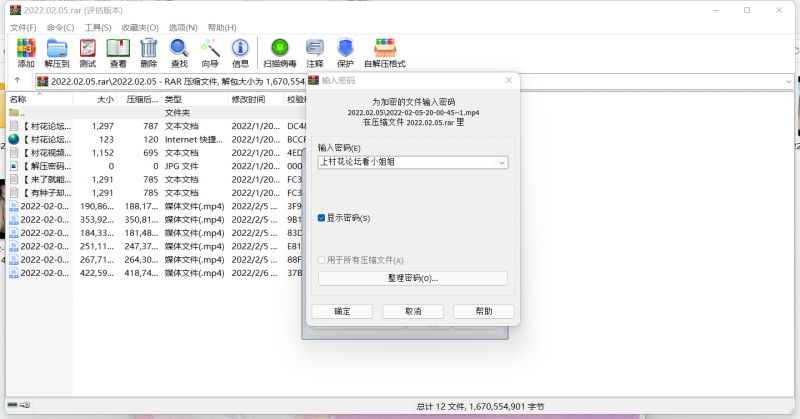The width and height of the screenshot is (800, 419).
Task: Click the 解压到 (Extract to) toolbar icon
Action: (57, 52)
